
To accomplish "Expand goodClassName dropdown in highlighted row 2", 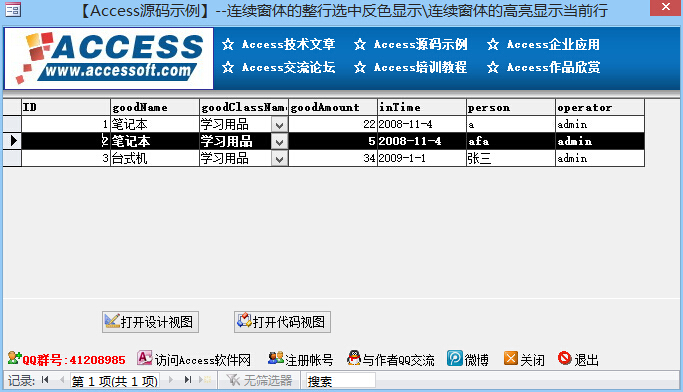I will pos(279,142).
